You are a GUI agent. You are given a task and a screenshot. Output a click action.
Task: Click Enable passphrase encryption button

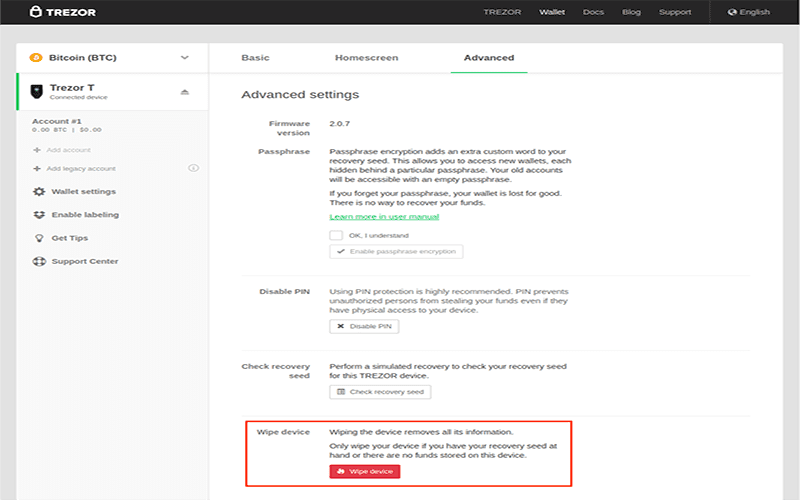(x=396, y=252)
